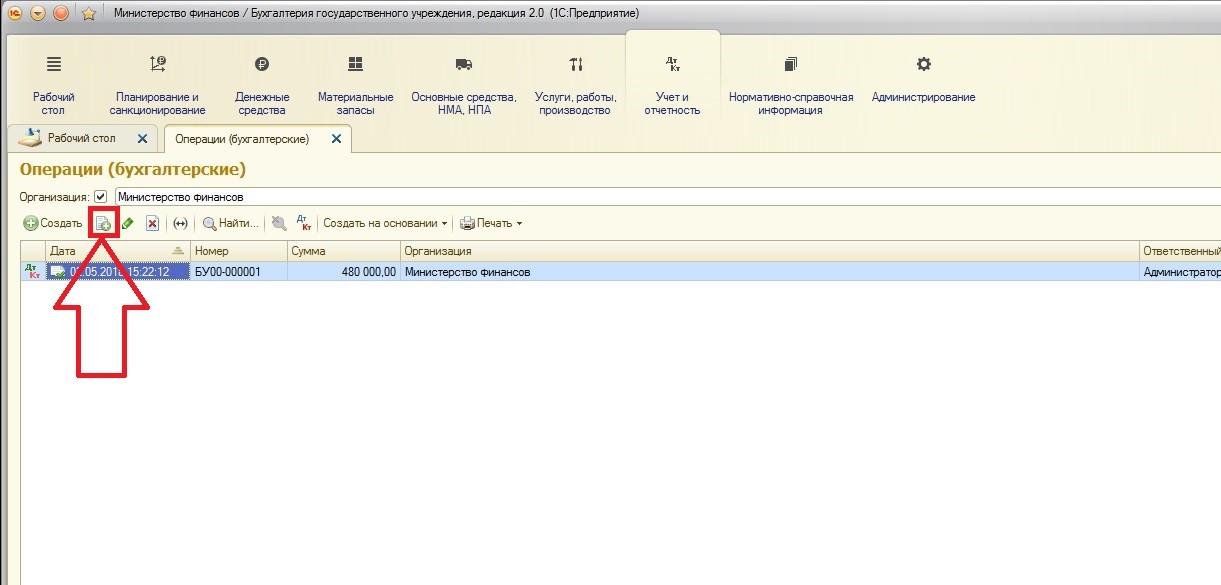This screenshot has height=585, width=1221.
Task: Click the copy document icon in toolbar
Action: click(x=103, y=223)
